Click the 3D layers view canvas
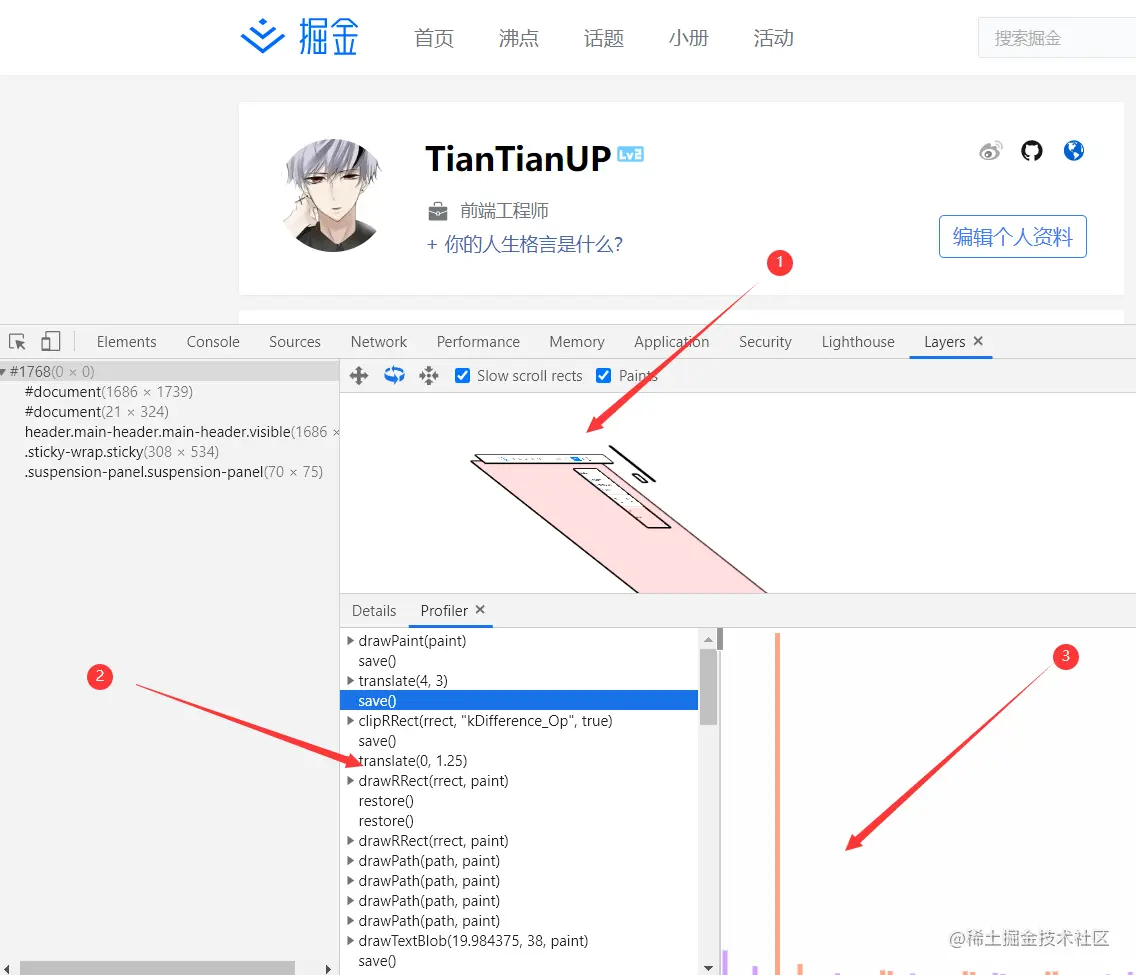Viewport: 1136px width, 975px height. (x=738, y=493)
